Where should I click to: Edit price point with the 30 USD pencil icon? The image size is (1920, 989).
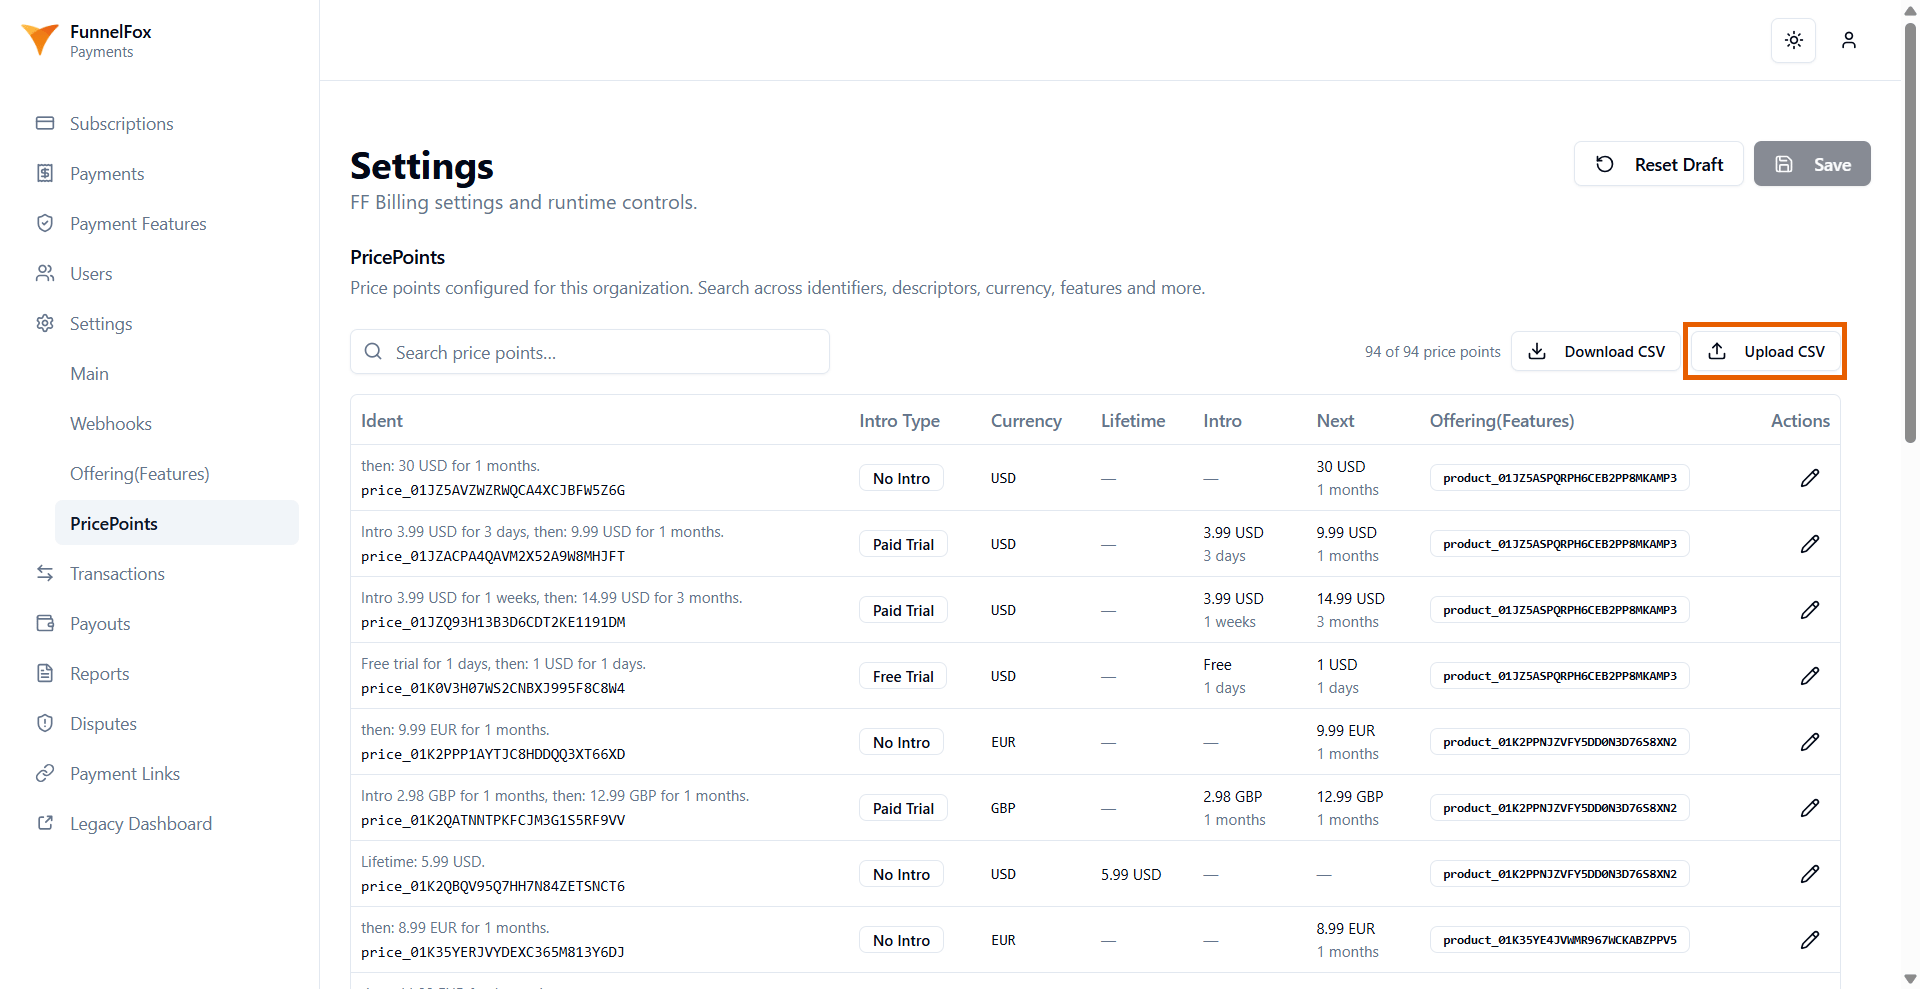(x=1810, y=478)
